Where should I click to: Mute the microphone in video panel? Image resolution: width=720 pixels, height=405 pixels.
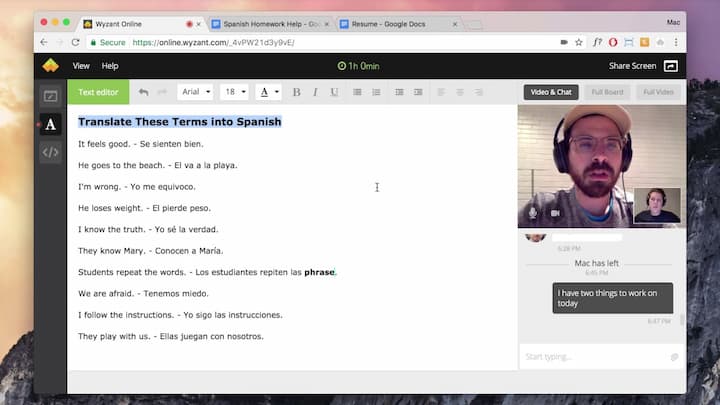(533, 213)
